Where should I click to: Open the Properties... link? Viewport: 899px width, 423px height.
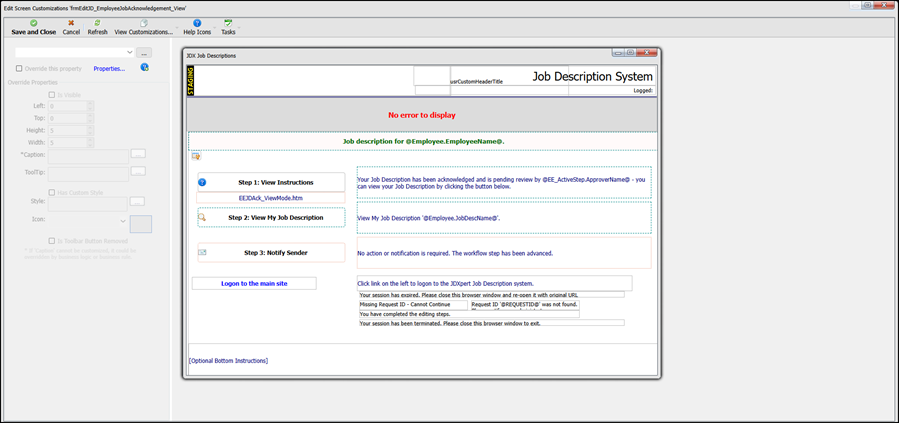109,69
